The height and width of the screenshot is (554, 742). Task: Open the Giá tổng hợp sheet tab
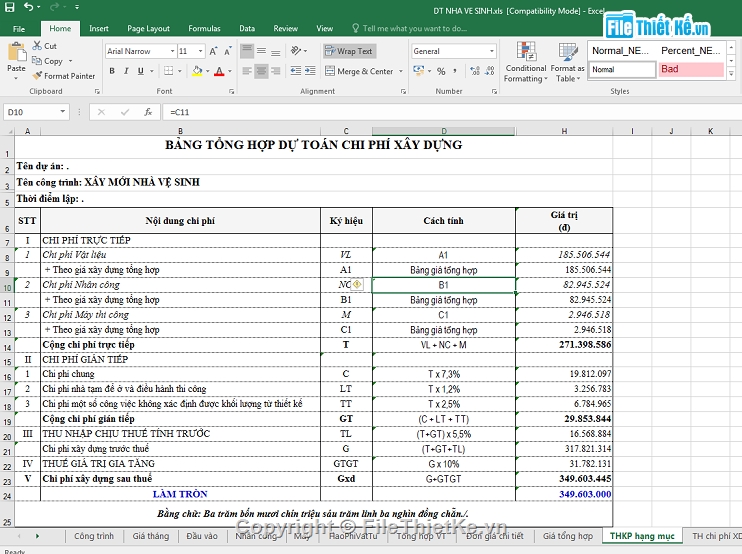[567, 536]
